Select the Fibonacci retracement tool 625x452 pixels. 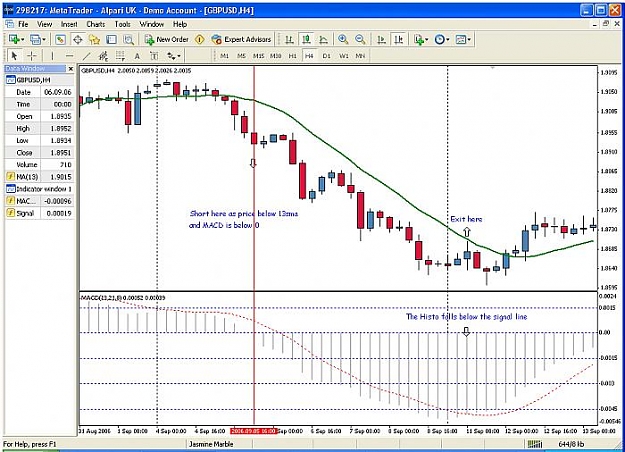pos(120,55)
